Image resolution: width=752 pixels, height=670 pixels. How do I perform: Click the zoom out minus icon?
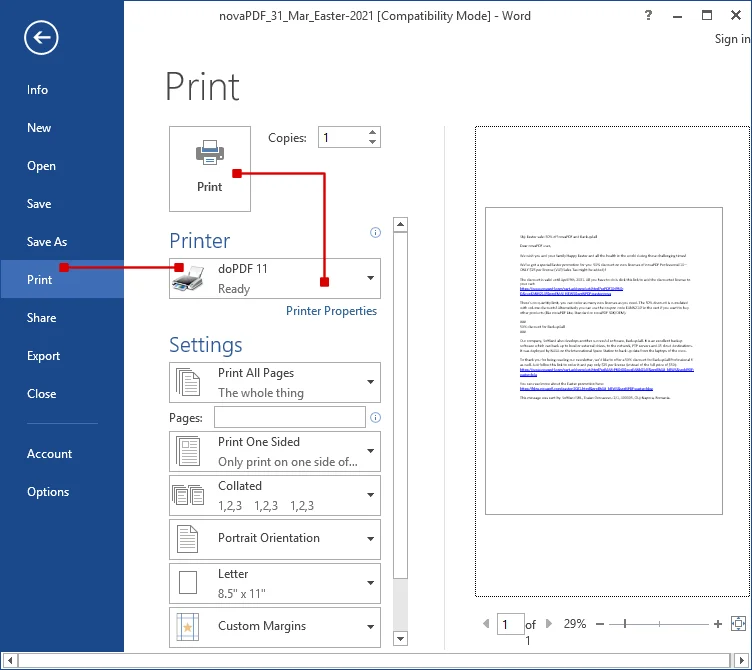599,624
